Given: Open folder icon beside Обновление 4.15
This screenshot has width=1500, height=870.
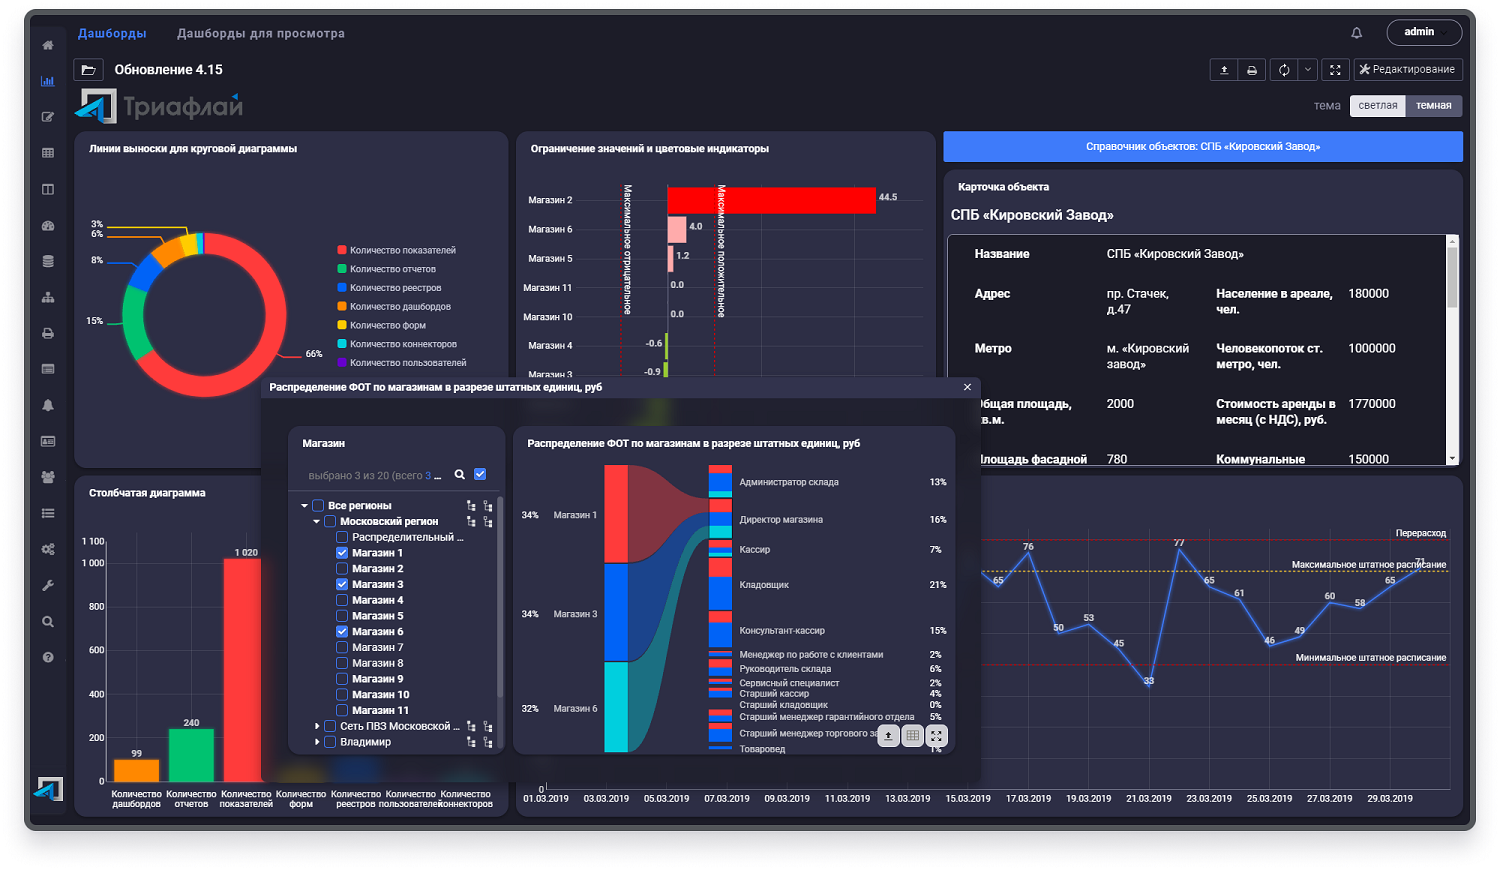Looking at the screenshot, I should pyautogui.click(x=88, y=70).
